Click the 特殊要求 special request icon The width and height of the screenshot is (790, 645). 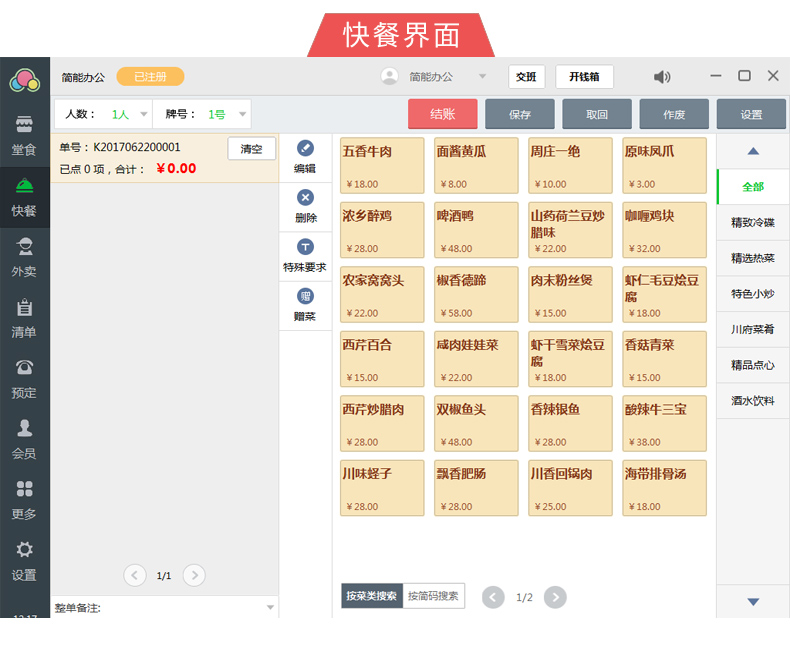[305, 247]
